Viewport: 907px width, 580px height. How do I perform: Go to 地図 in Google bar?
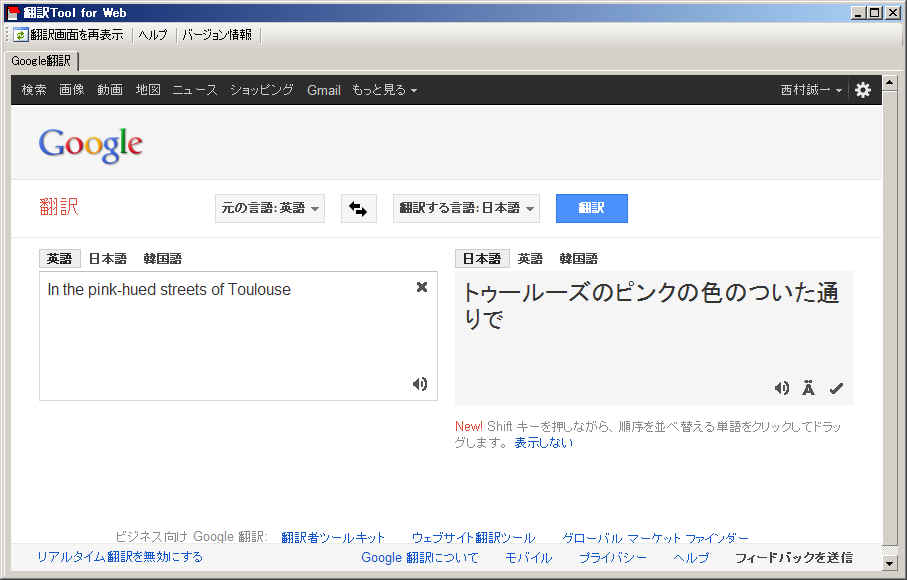[x=148, y=90]
